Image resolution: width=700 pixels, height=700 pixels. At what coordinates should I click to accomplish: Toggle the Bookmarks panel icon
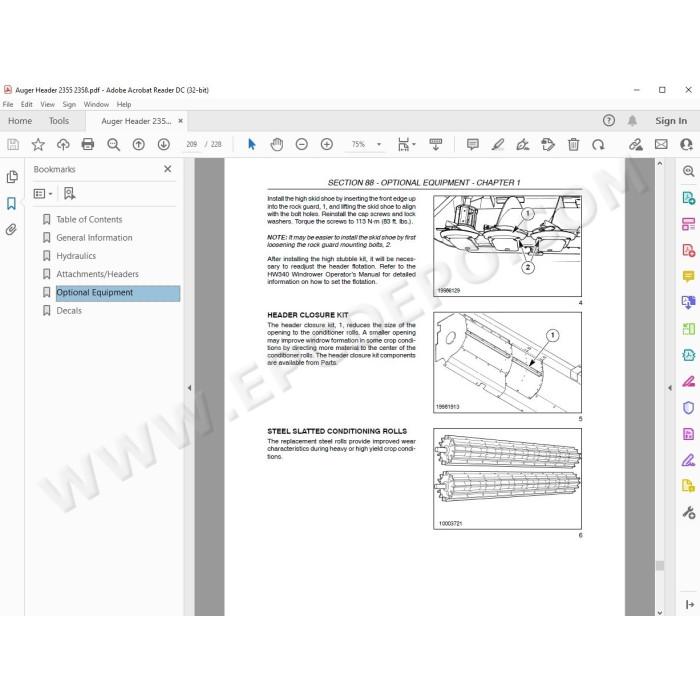(12, 204)
